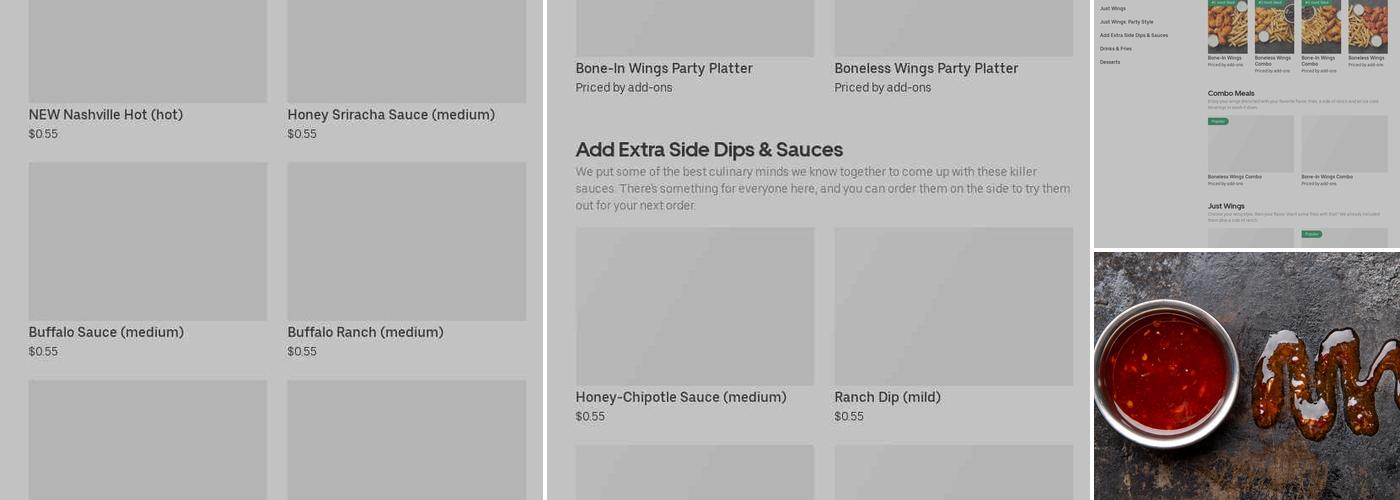
Task: Open the Desserts category in sidebar
Action: coord(1110,62)
